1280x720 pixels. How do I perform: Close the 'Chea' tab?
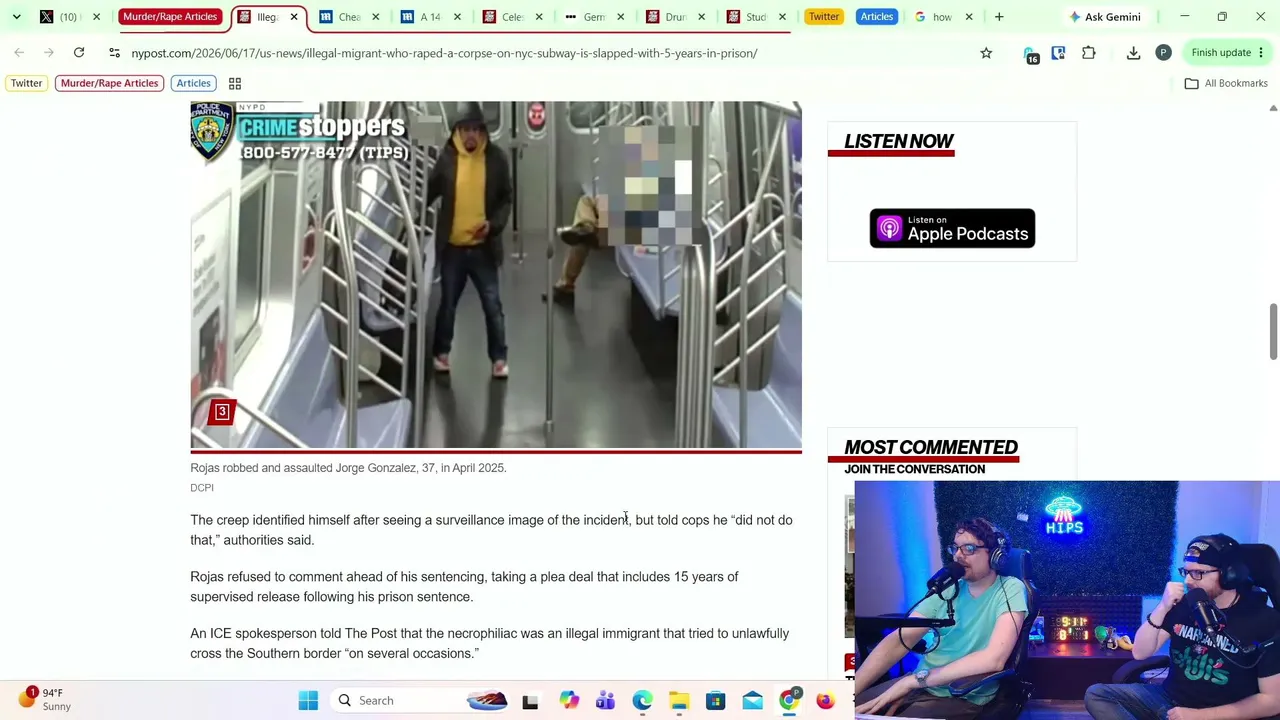point(375,17)
